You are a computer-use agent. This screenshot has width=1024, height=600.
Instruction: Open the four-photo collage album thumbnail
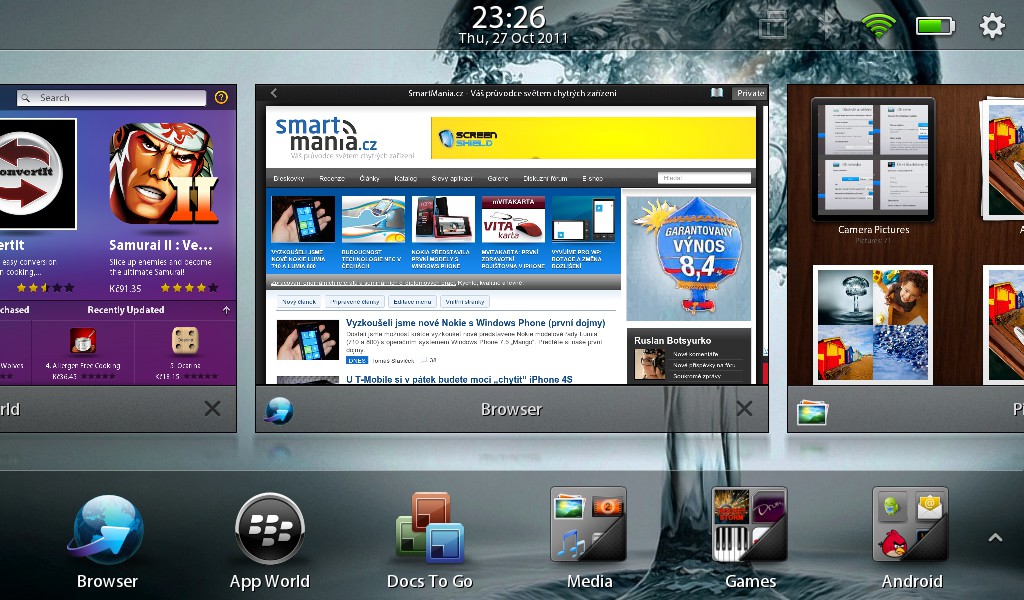coord(872,324)
